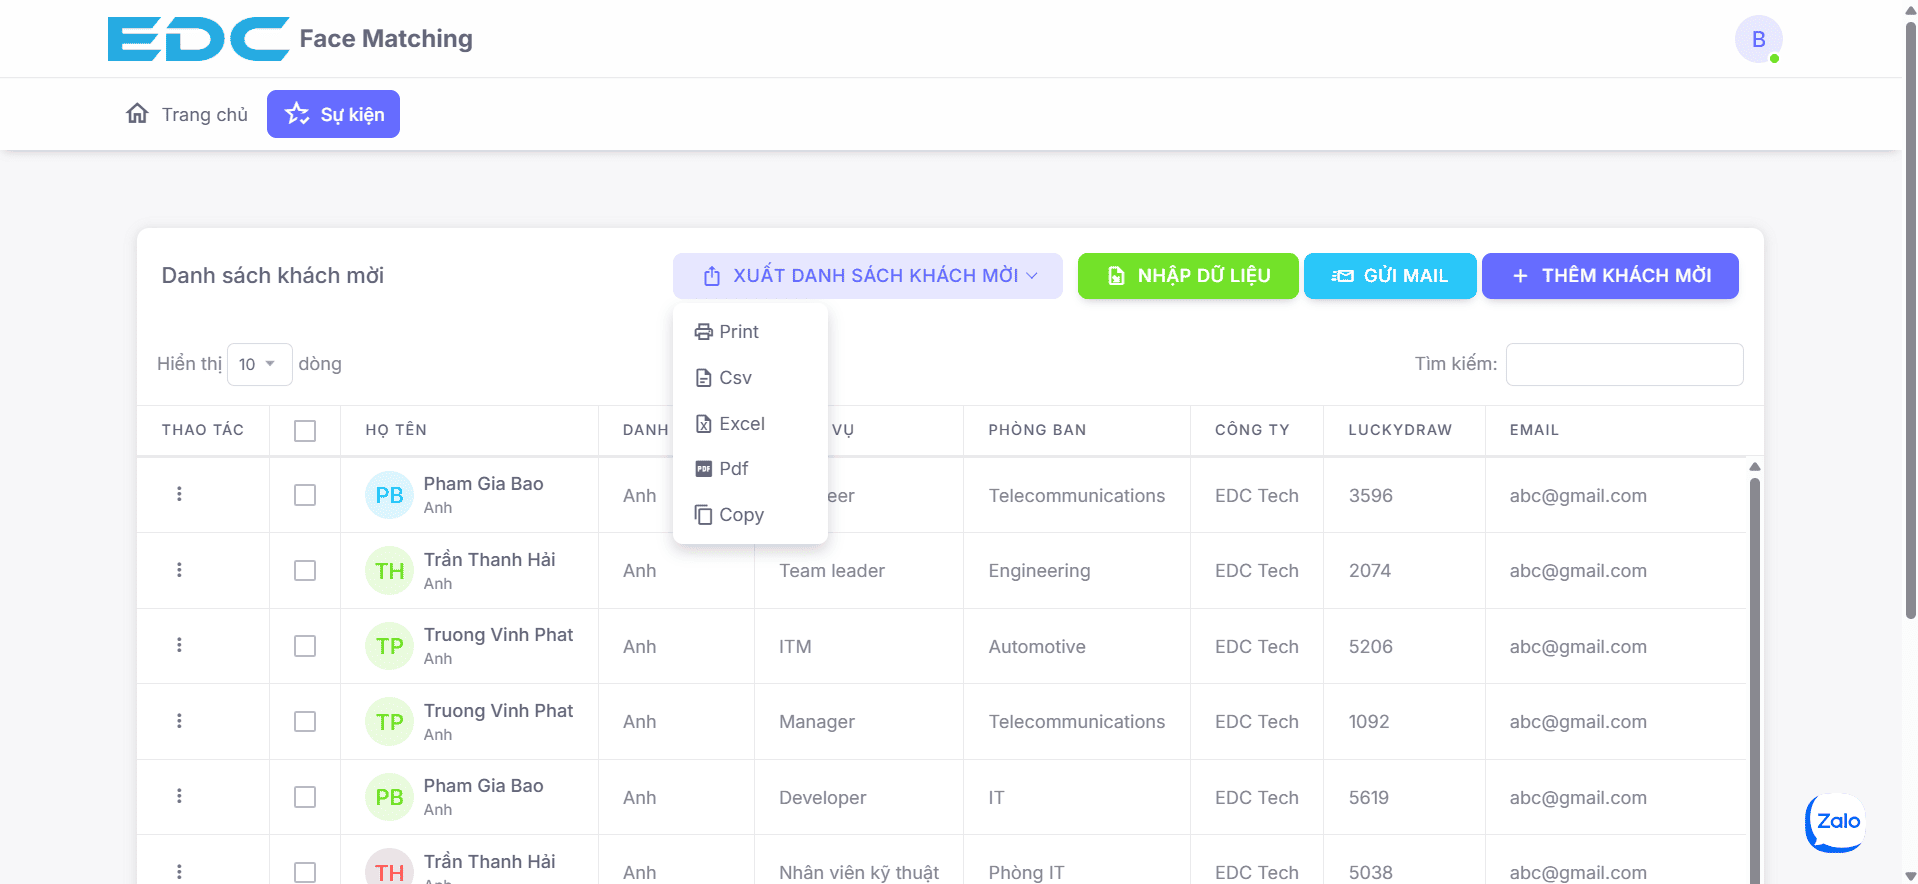Click luckydraw value 1092
1918x884 pixels.
pyautogui.click(x=1369, y=722)
